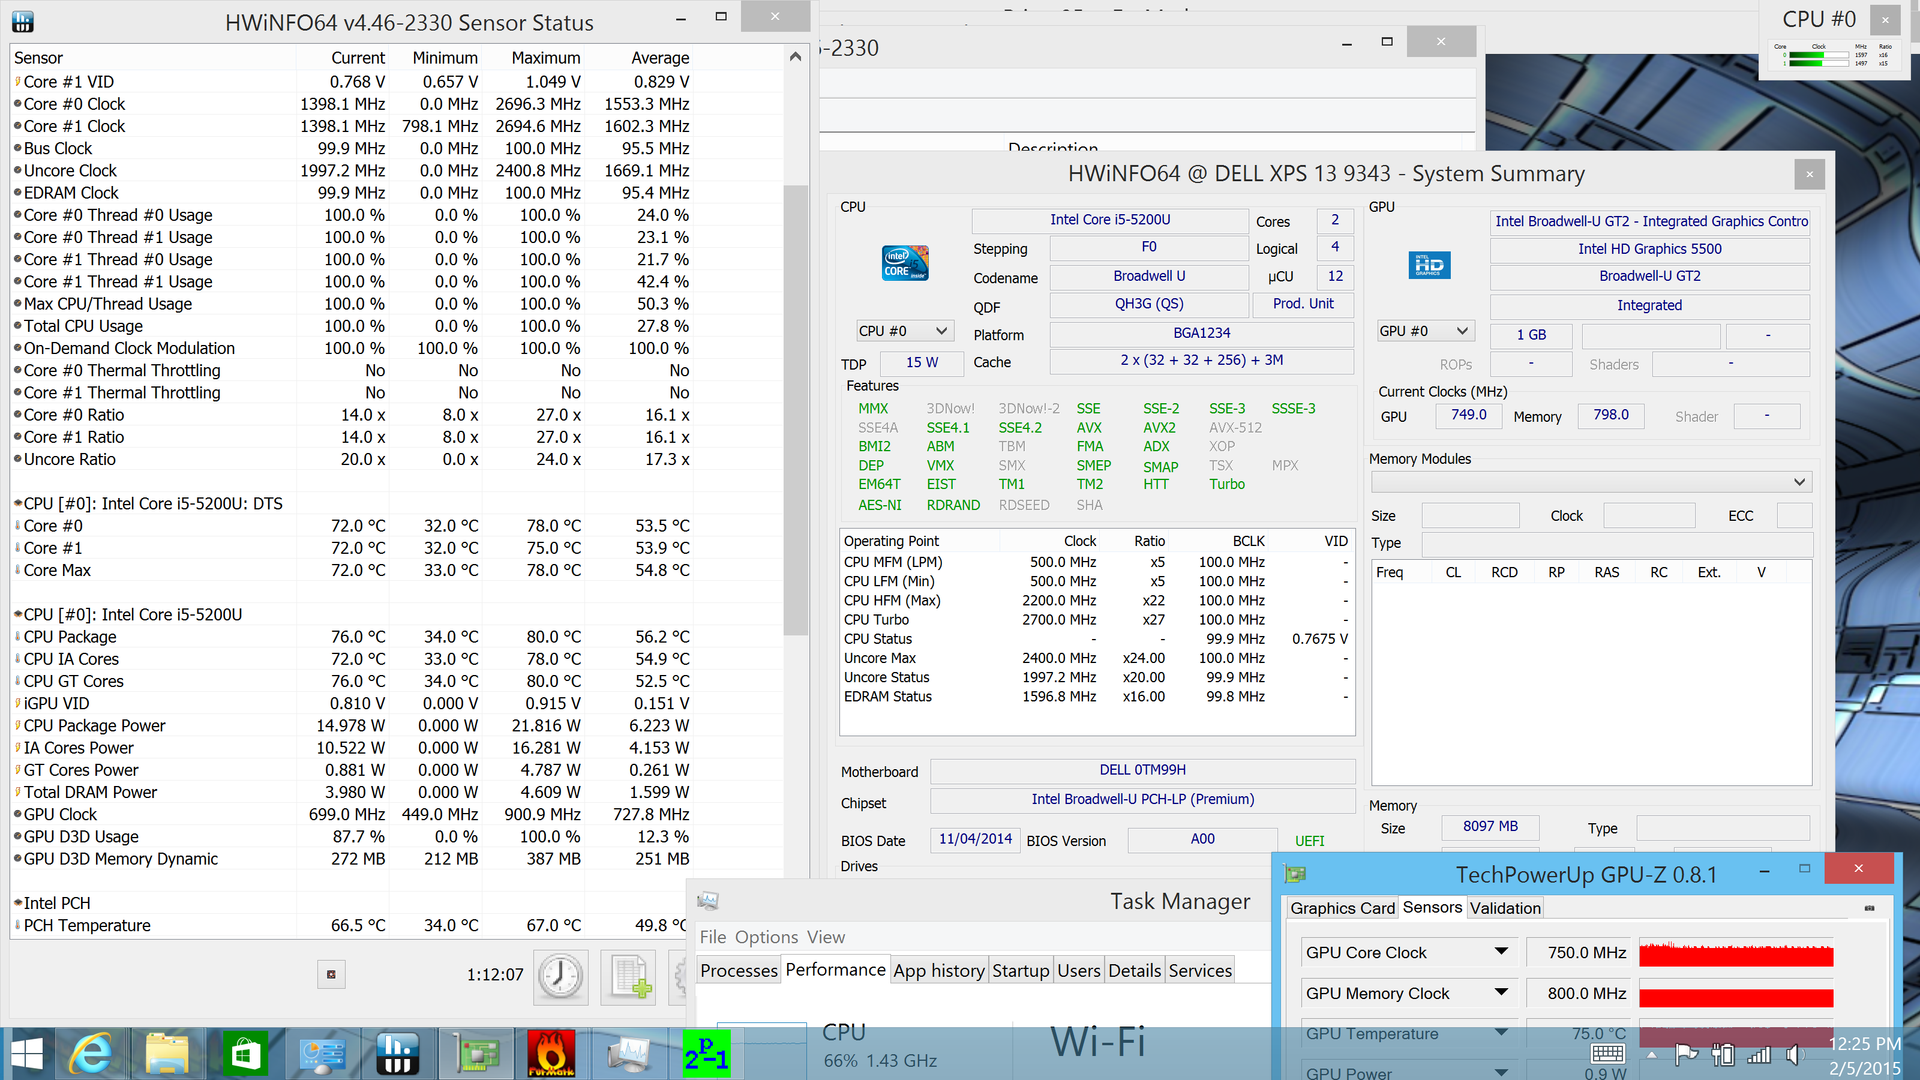Click the HWiNFO clock reset timer icon
1920x1080 pixels.
click(x=560, y=975)
